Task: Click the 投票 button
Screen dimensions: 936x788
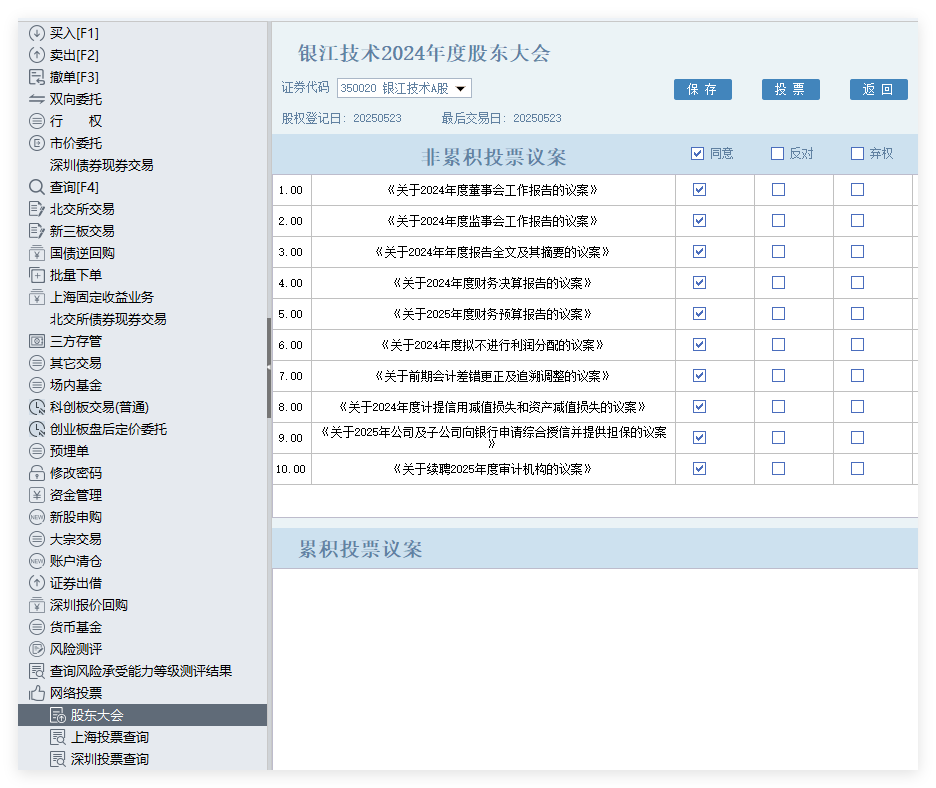Action: (790, 90)
